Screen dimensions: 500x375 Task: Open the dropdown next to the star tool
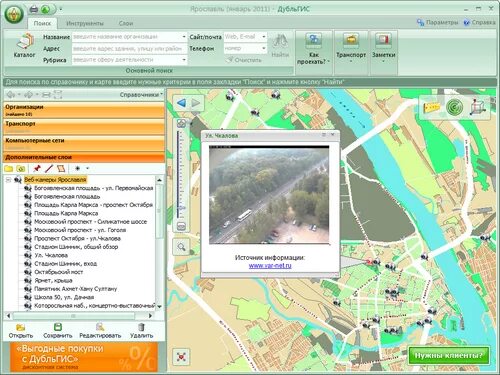point(87,169)
